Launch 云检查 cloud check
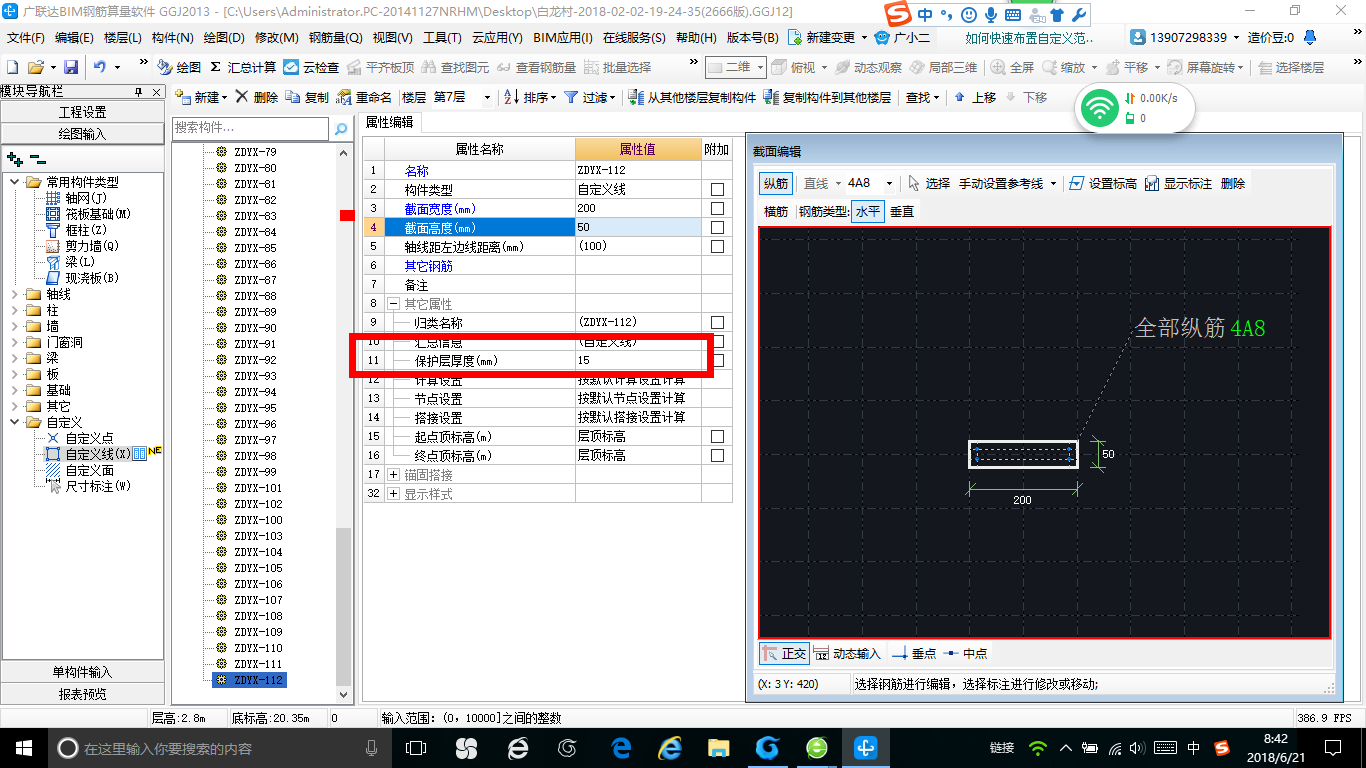Viewport: 1366px width, 768px height. (312, 67)
